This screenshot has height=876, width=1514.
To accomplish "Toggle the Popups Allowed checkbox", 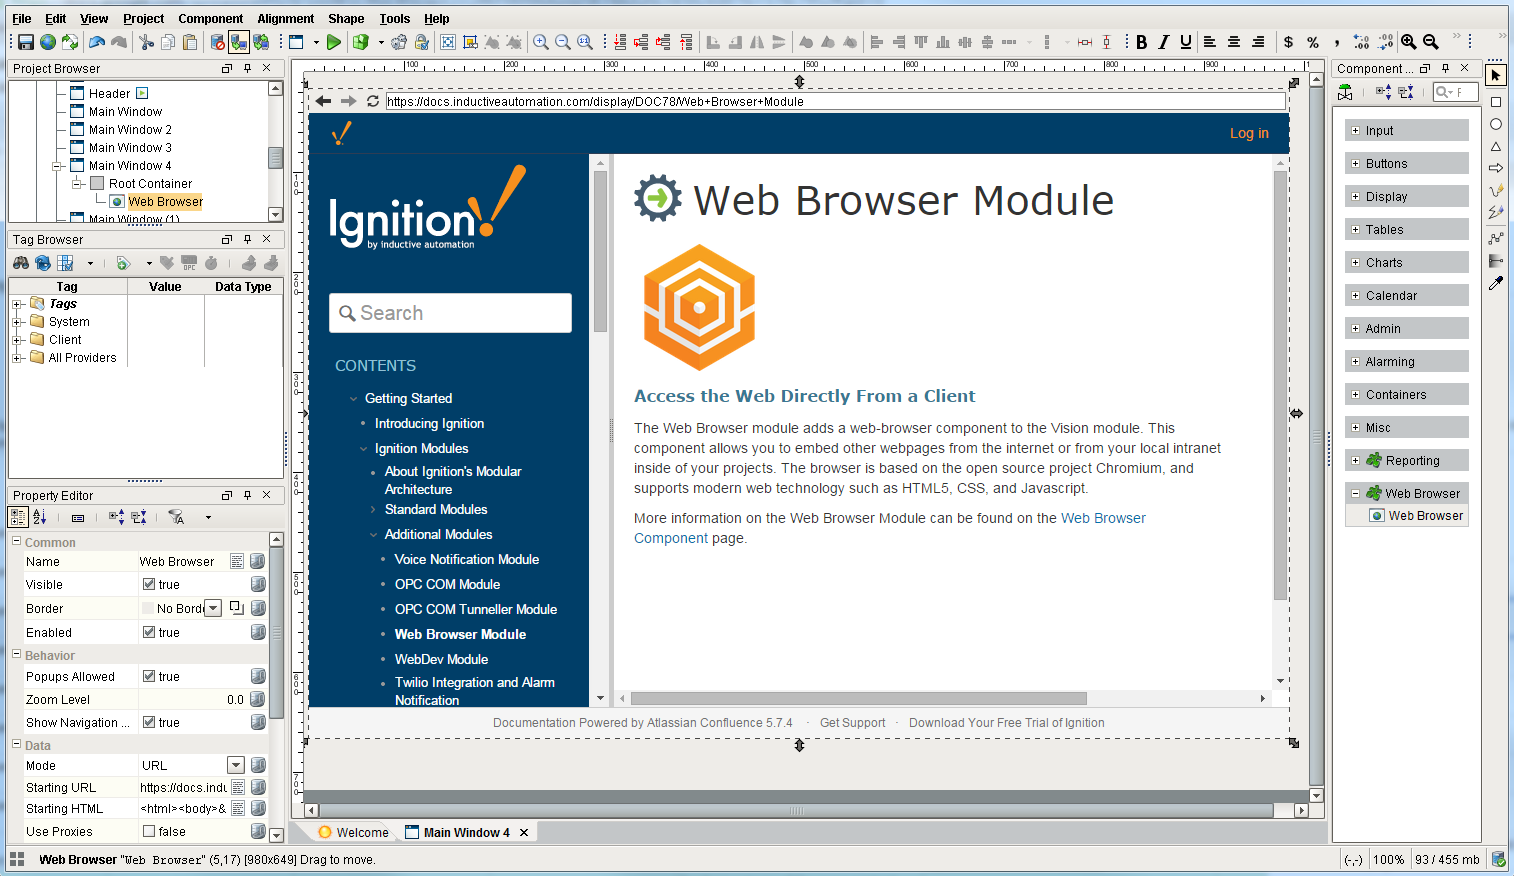I will pos(149,676).
